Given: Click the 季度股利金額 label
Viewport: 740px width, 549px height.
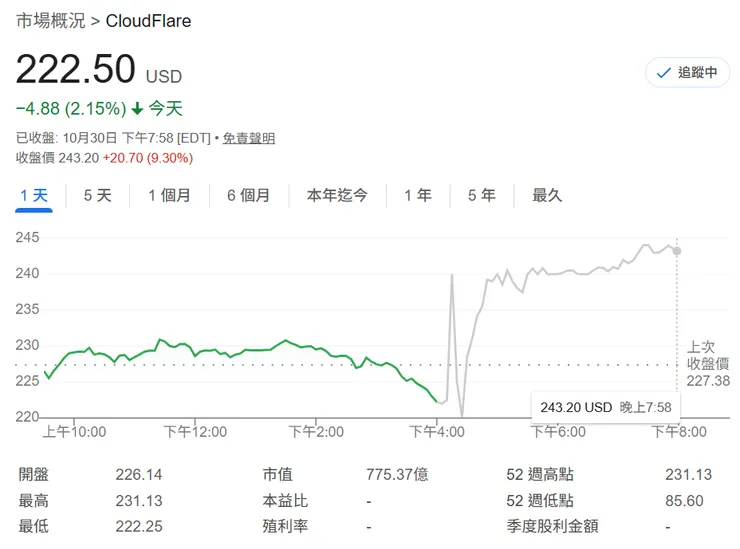Looking at the screenshot, I should (552, 526).
